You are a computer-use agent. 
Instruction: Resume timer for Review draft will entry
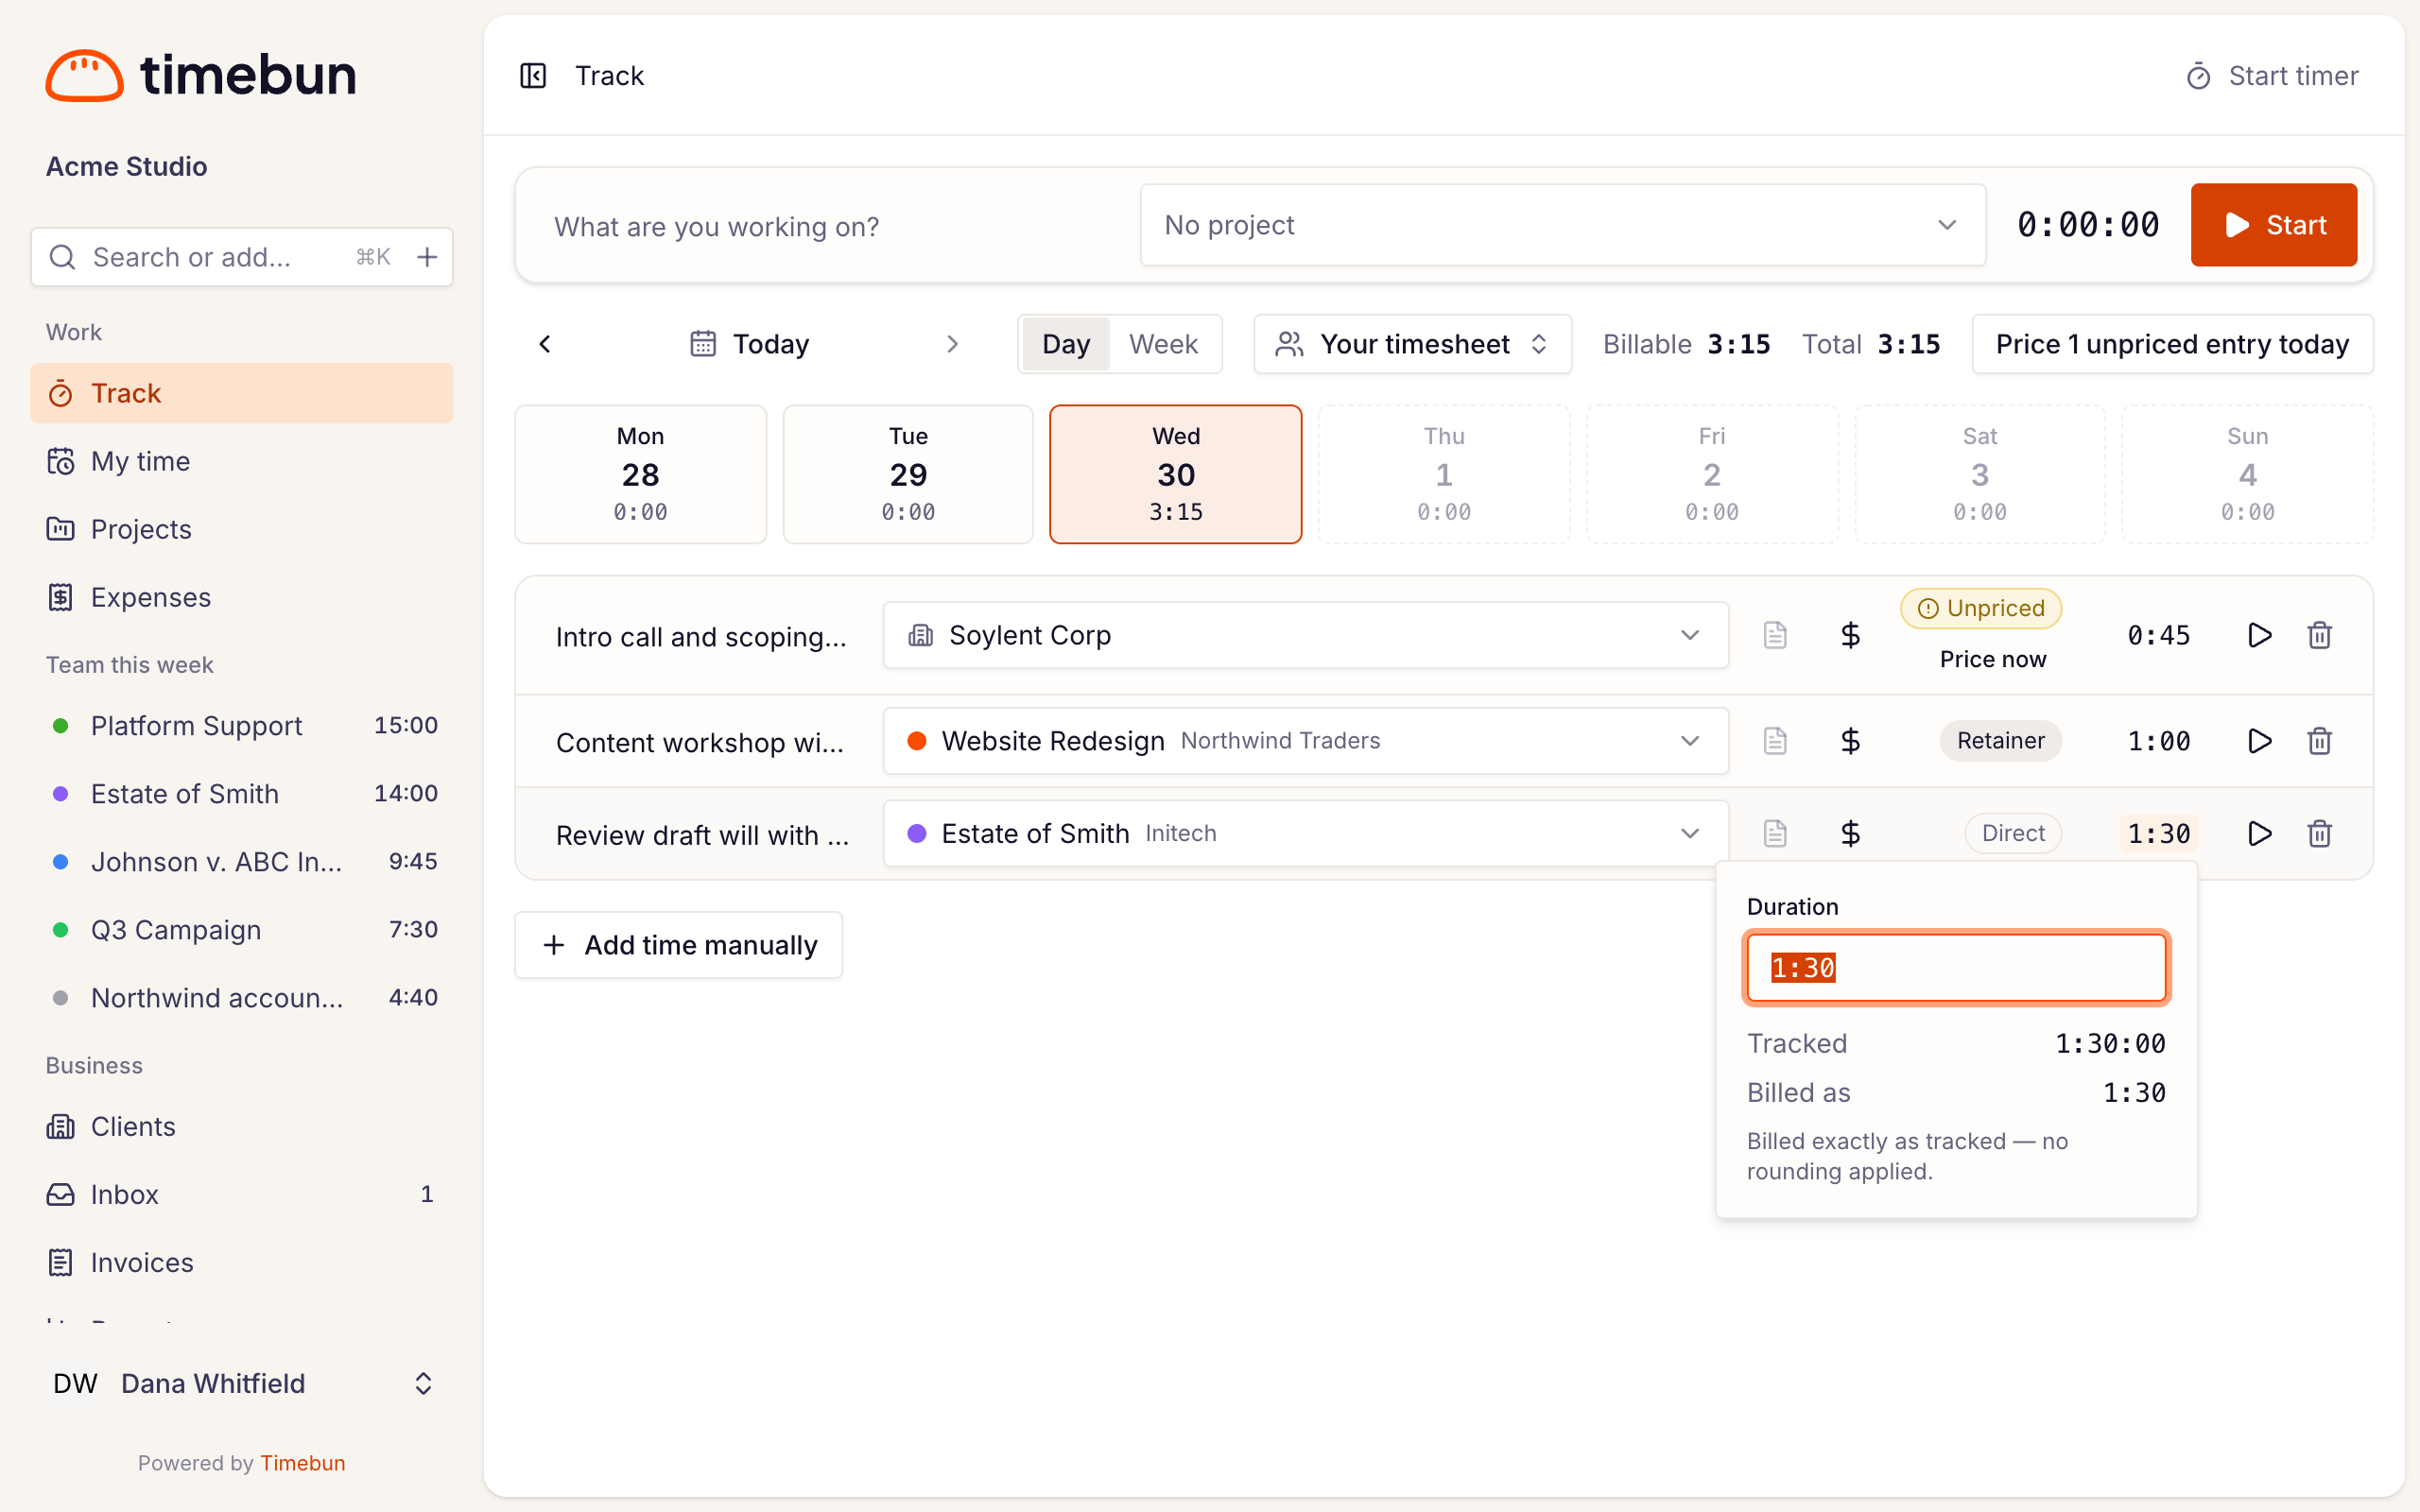(2259, 833)
